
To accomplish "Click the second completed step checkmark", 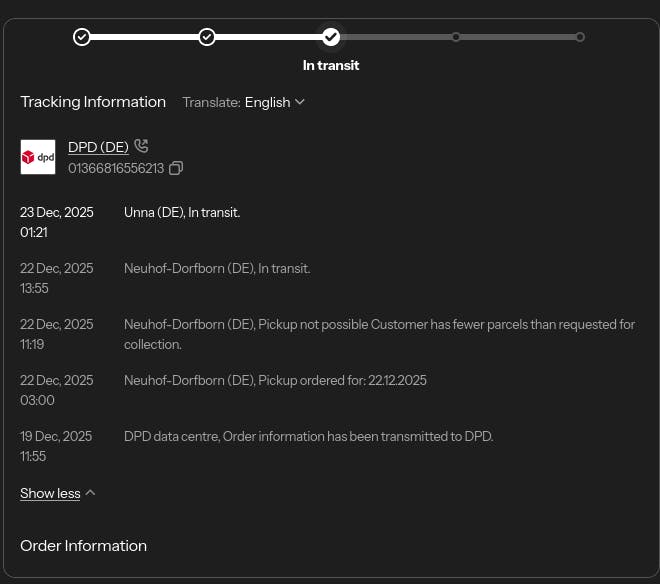I will (207, 37).
